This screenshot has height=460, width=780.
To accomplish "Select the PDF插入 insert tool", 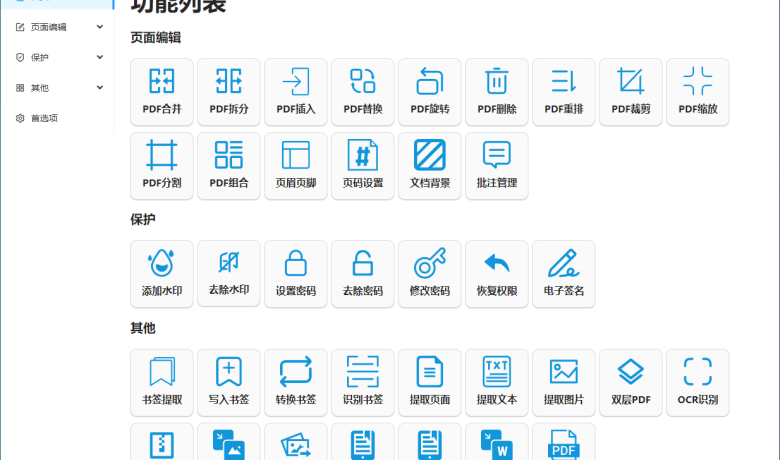I will [x=295, y=92].
